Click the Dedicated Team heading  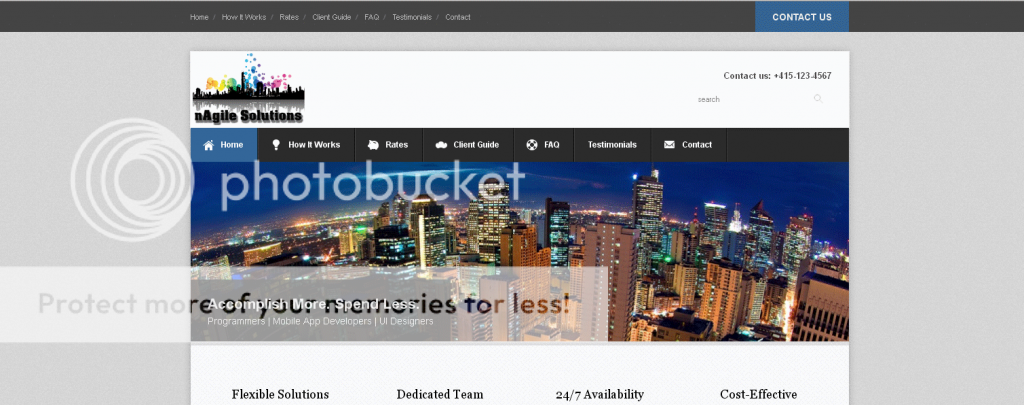point(440,395)
